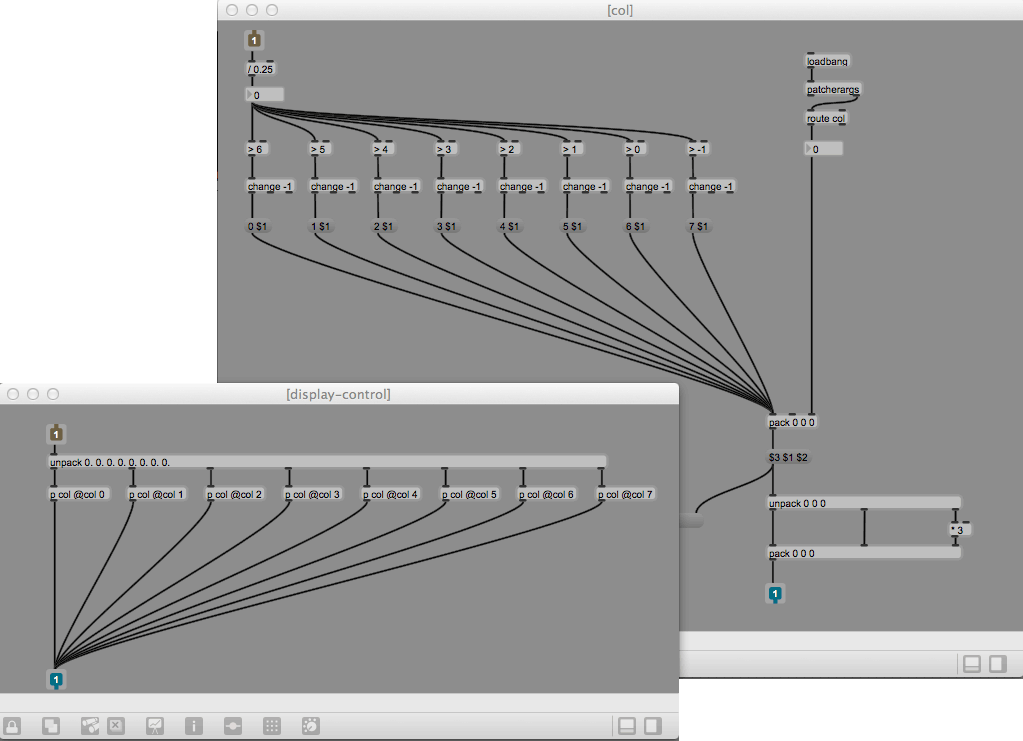Click triangle of number box under 'route col'
Screen dimensions: 1023x741
tap(809, 149)
